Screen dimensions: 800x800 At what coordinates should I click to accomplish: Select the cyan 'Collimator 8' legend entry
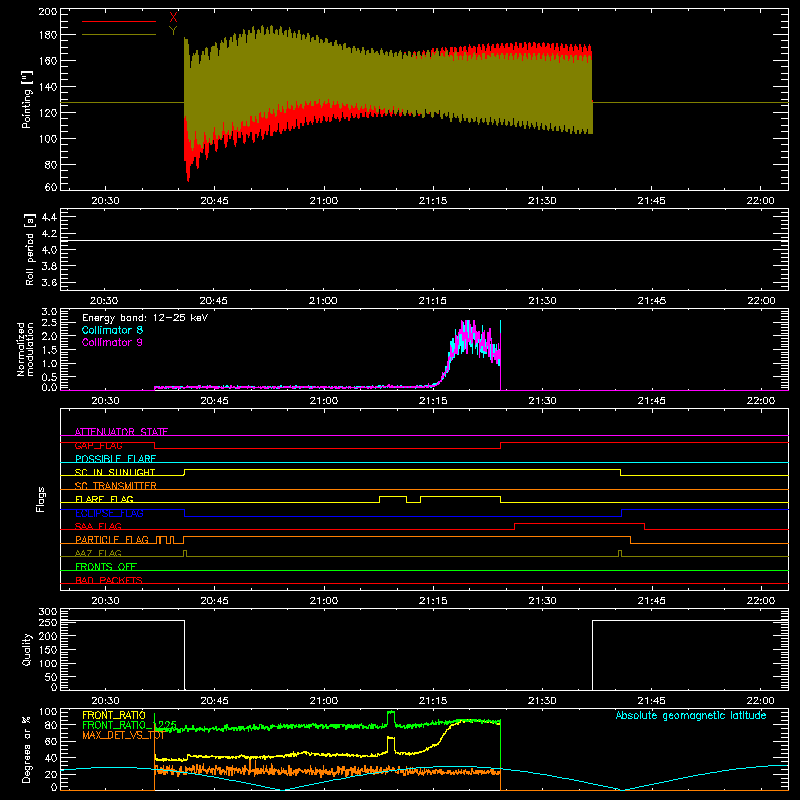[112, 330]
